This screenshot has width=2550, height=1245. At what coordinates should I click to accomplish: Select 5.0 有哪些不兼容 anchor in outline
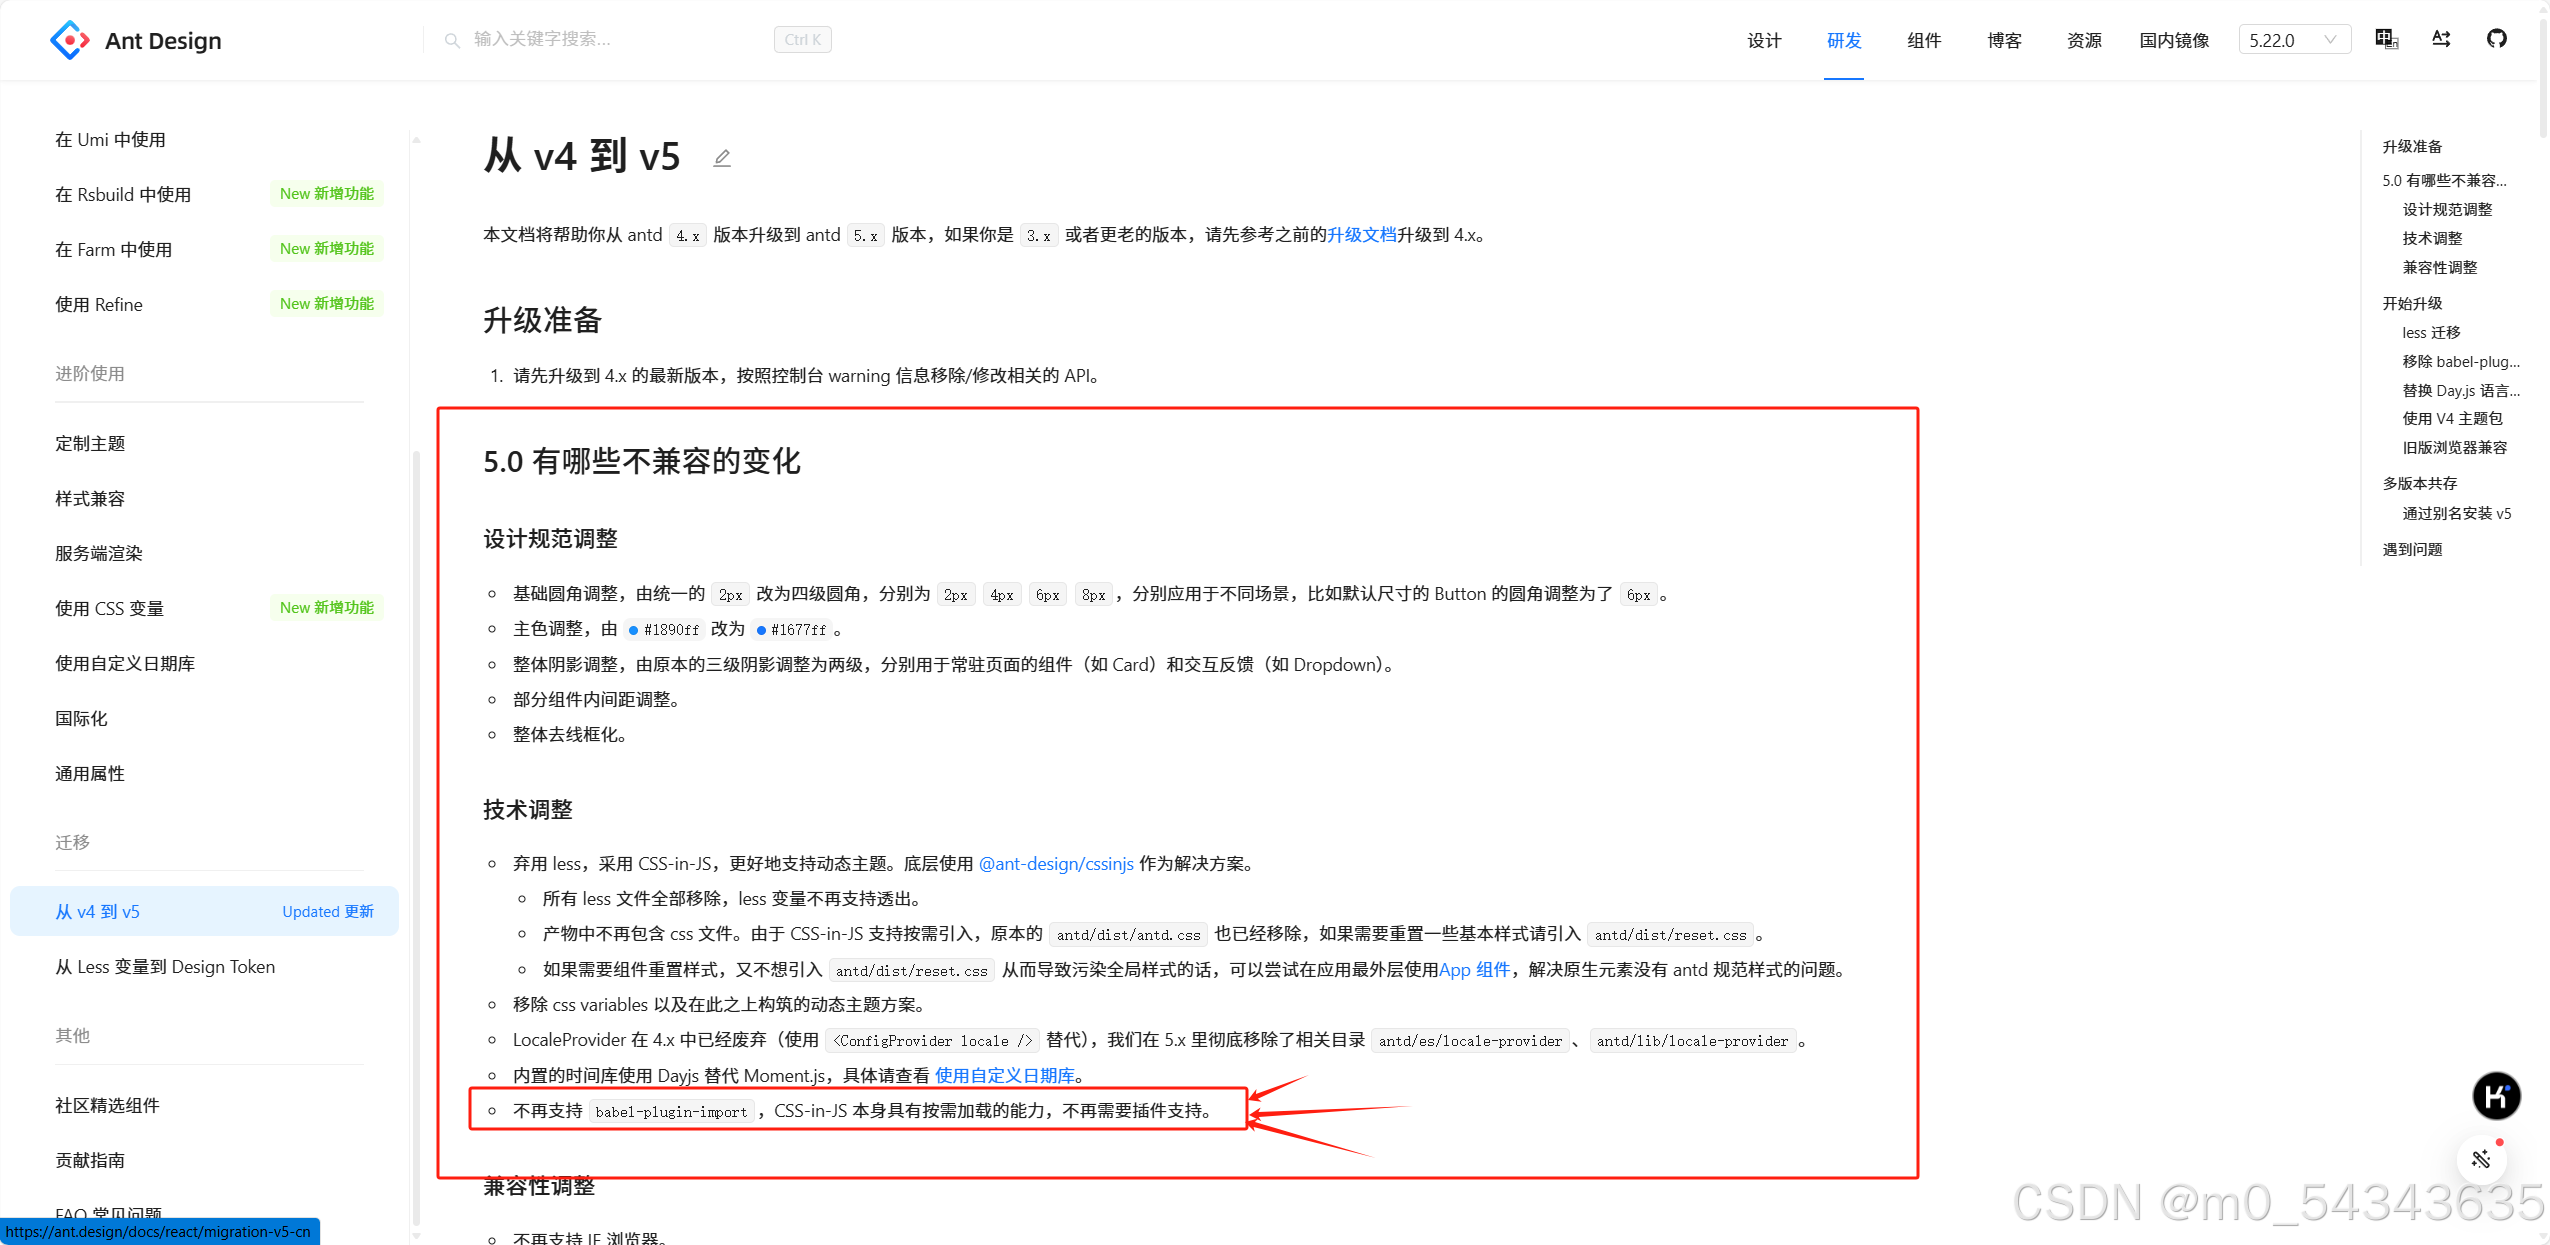tap(2443, 181)
